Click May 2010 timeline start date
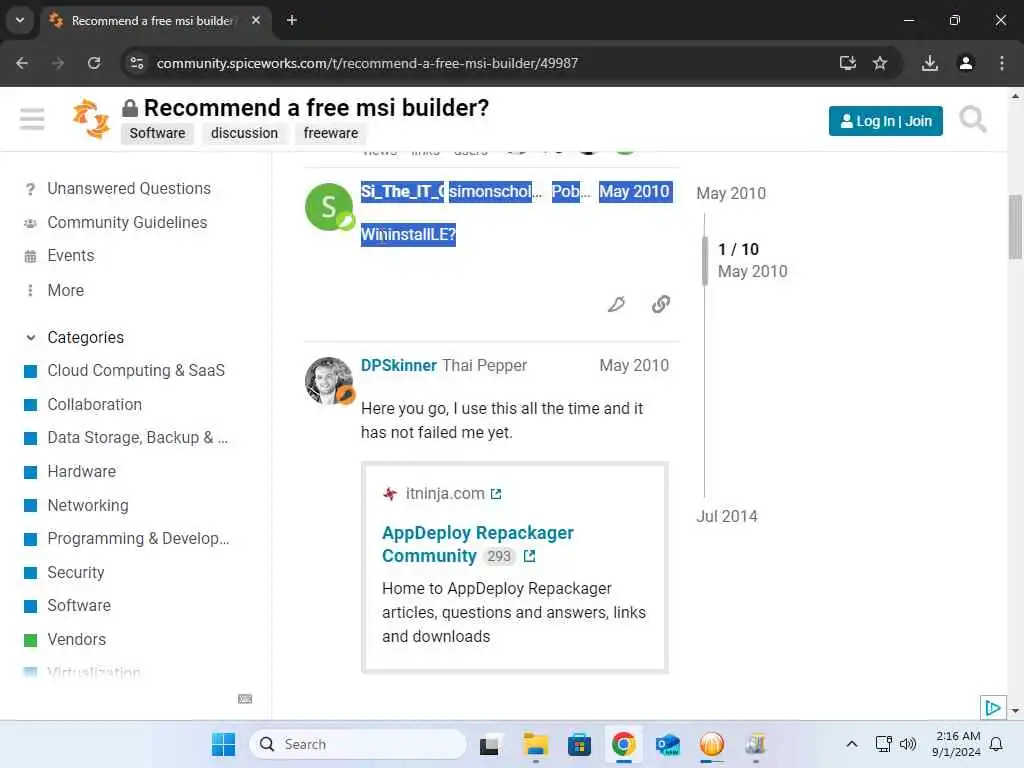The image size is (1024, 768). tap(731, 194)
